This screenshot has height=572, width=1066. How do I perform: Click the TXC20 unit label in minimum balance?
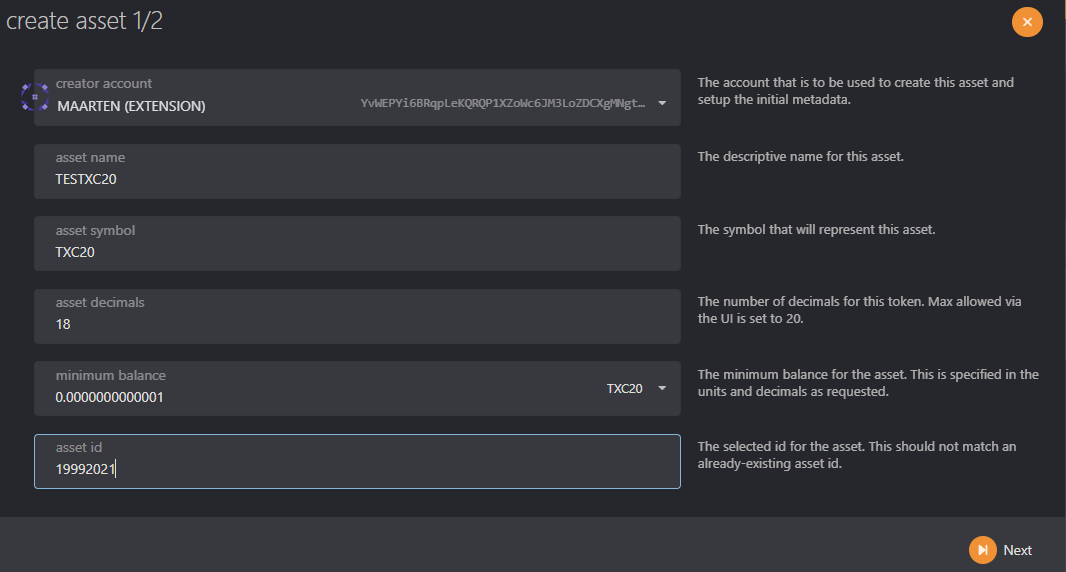tap(624, 389)
